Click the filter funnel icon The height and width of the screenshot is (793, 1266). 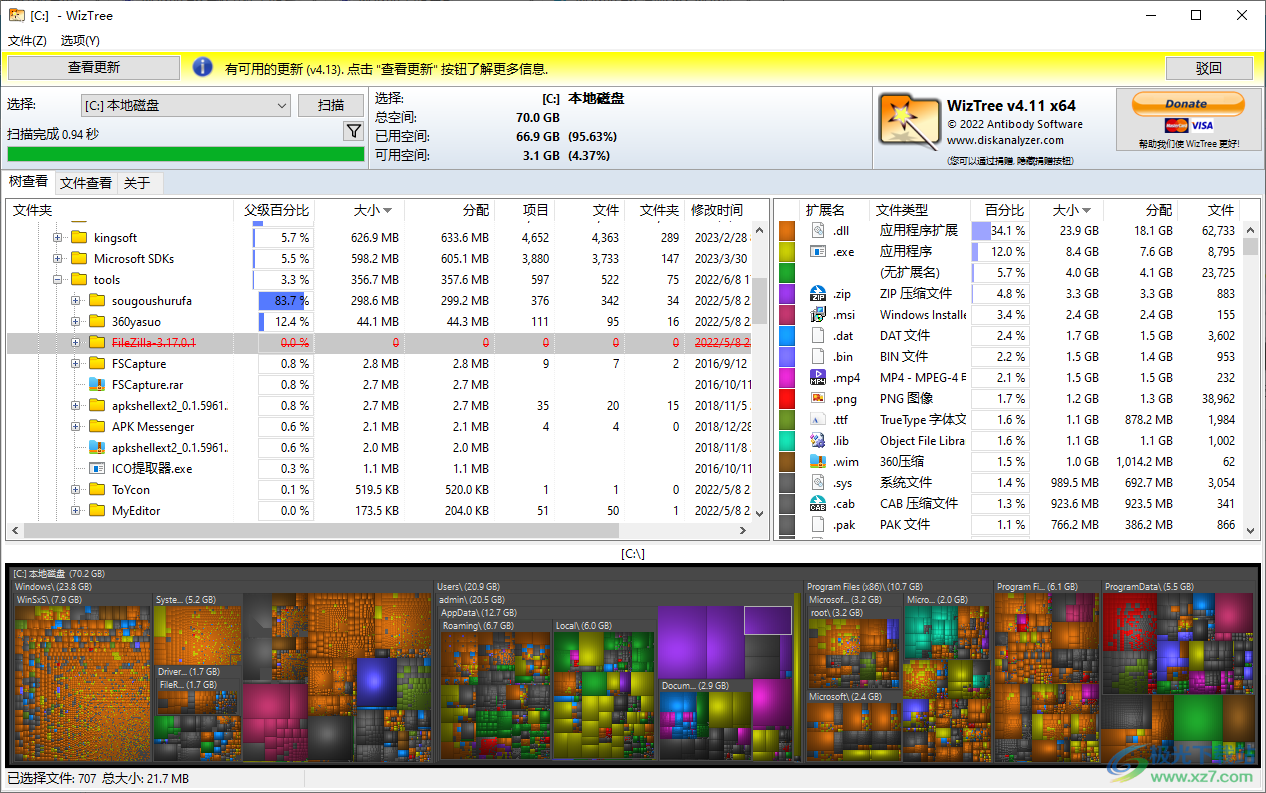click(x=353, y=131)
